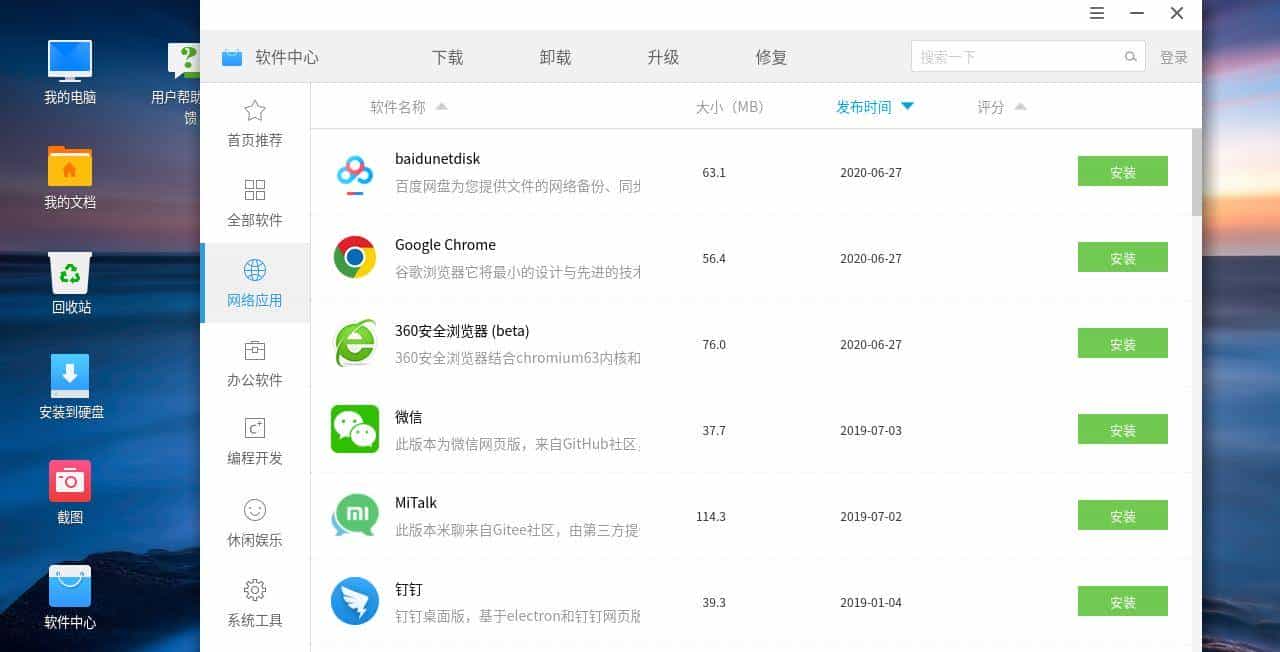Sort by 发布时间 using its arrow

(x=907, y=106)
